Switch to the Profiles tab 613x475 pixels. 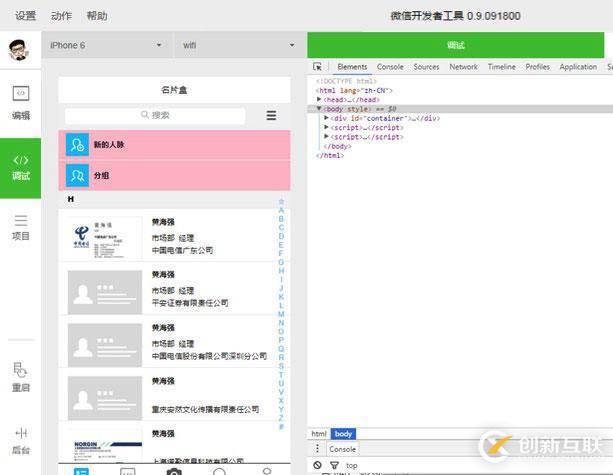pyautogui.click(x=538, y=67)
